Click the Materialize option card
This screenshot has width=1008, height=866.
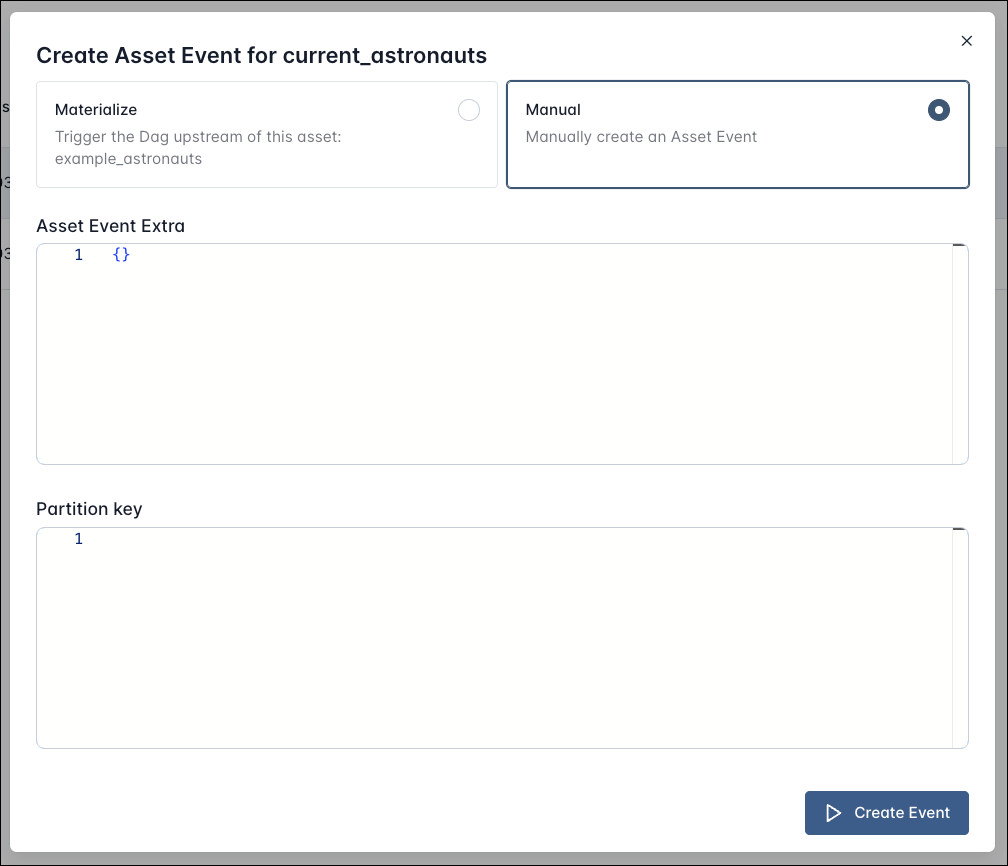click(266, 134)
